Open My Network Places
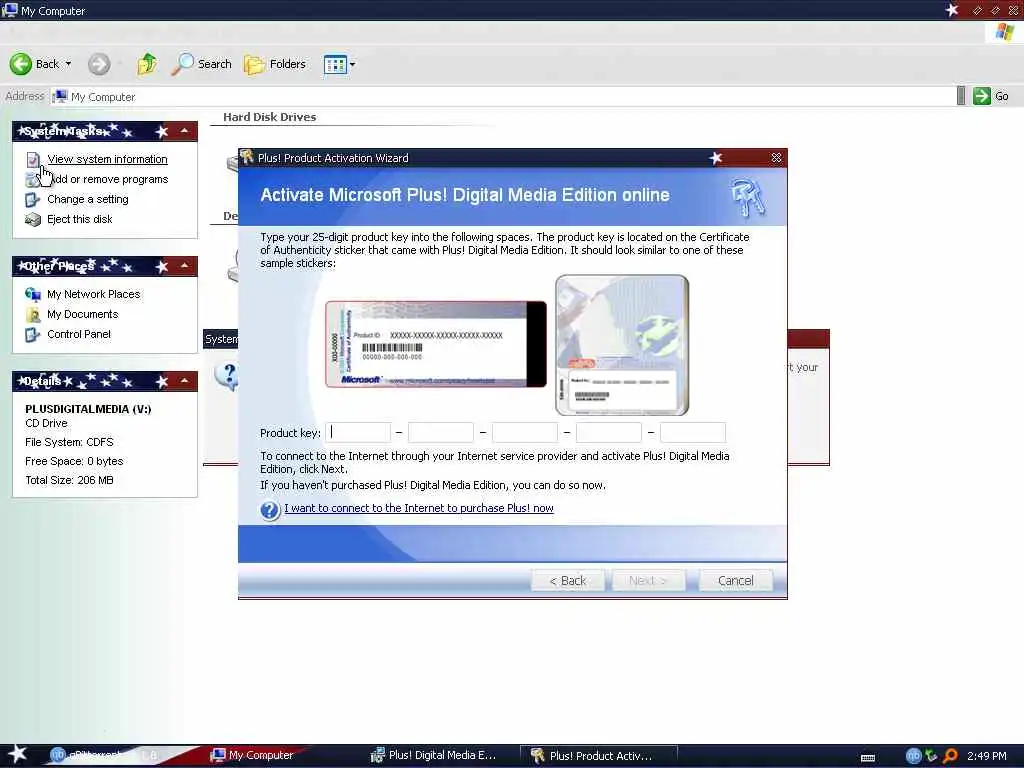Viewport: 1024px width, 768px height. tap(93, 295)
